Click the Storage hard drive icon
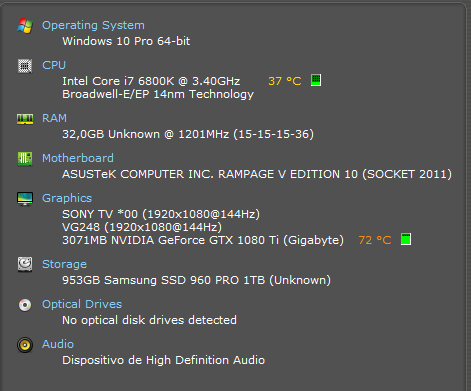The width and height of the screenshot is (471, 391). [25, 264]
